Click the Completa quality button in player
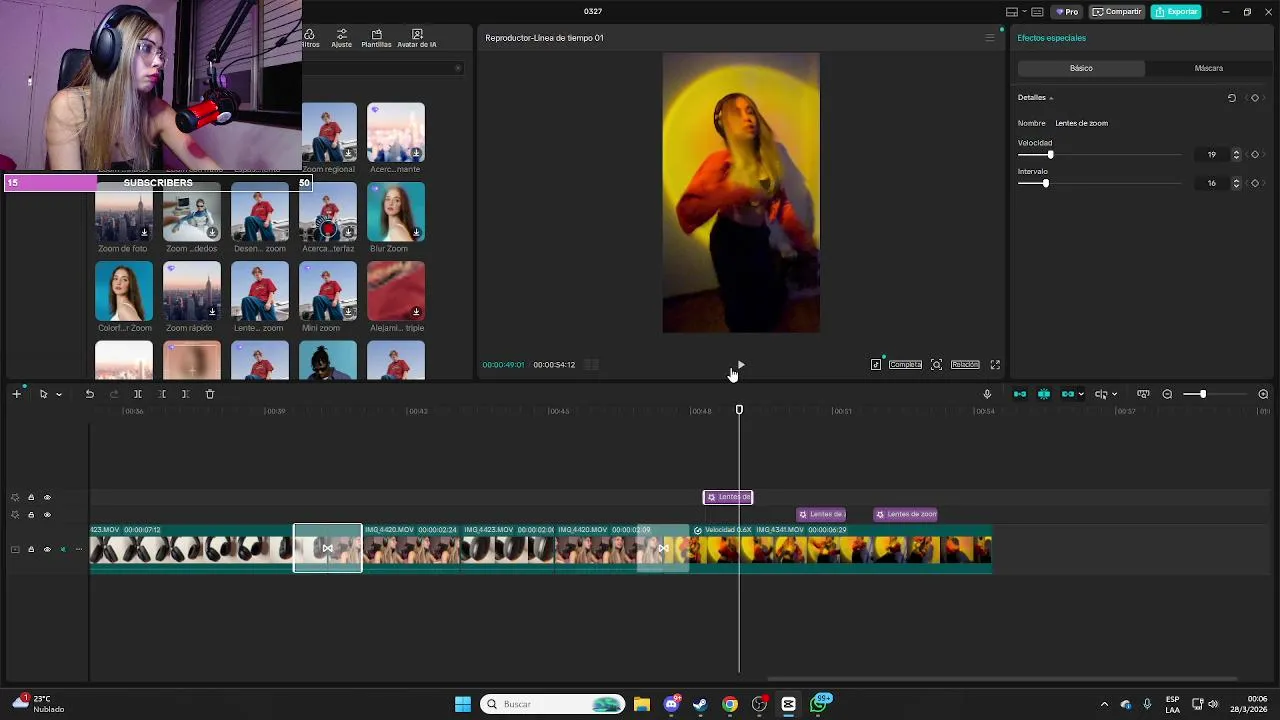 [905, 365]
